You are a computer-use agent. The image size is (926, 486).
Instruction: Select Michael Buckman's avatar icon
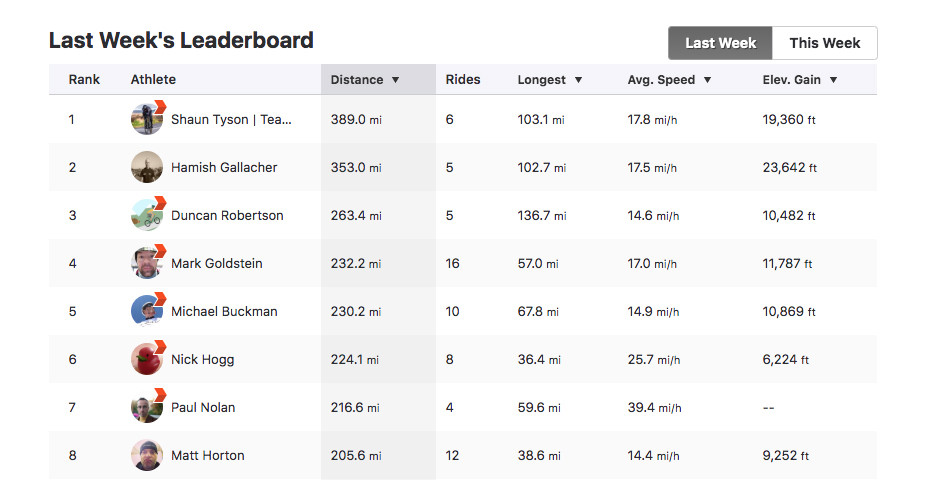(x=146, y=311)
